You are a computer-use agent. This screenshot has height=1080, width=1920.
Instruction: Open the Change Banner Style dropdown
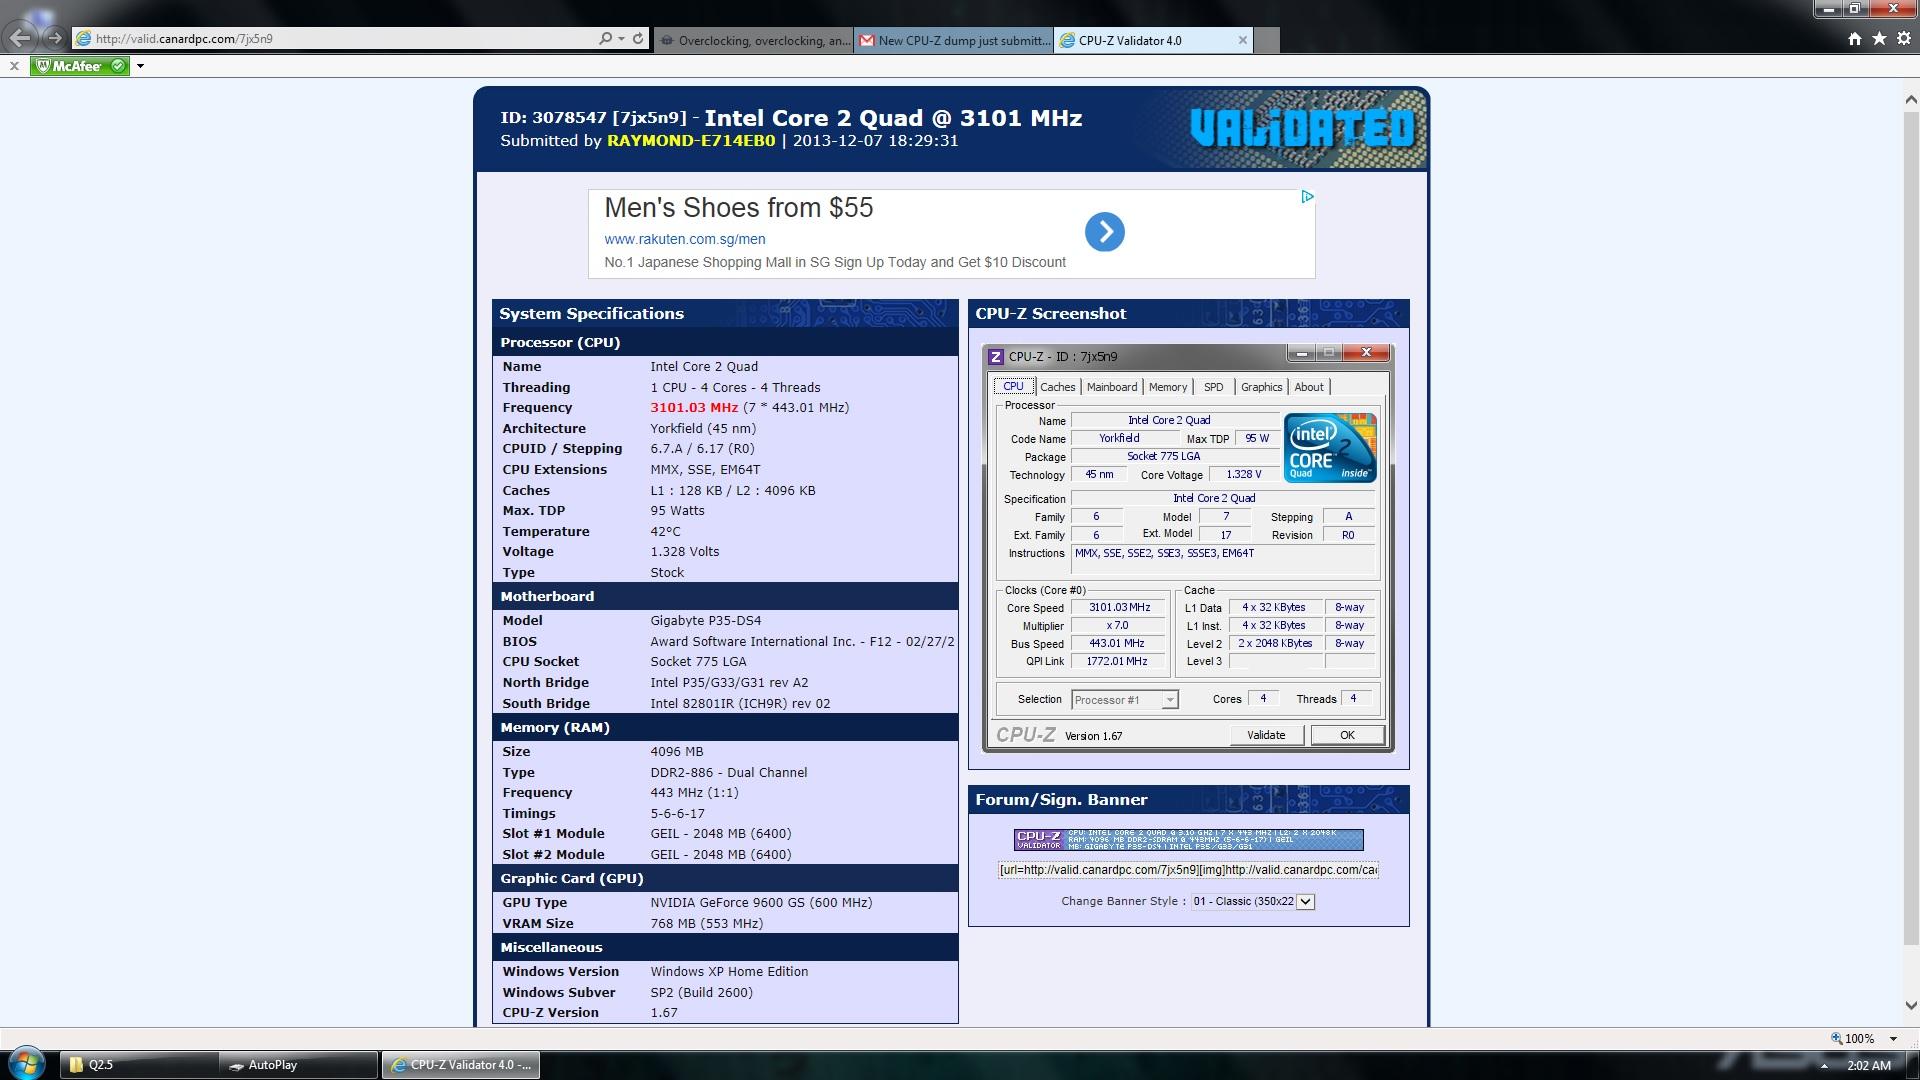pos(1252,901)
